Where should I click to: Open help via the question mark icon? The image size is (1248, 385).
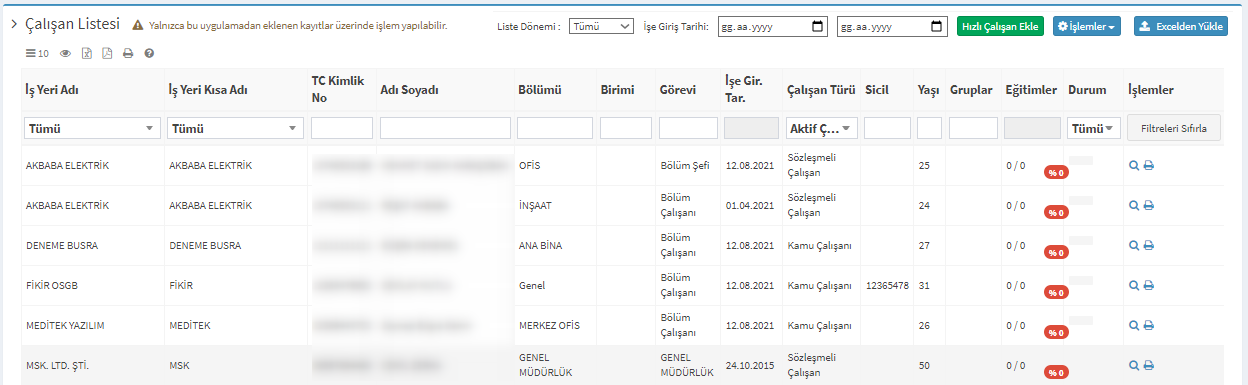tap(149, 53)
